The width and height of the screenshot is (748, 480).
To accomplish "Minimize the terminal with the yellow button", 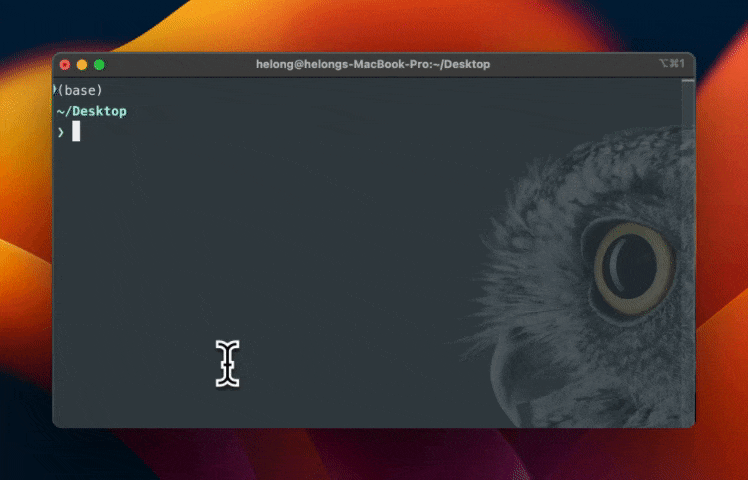I will (x=82, y=64).
